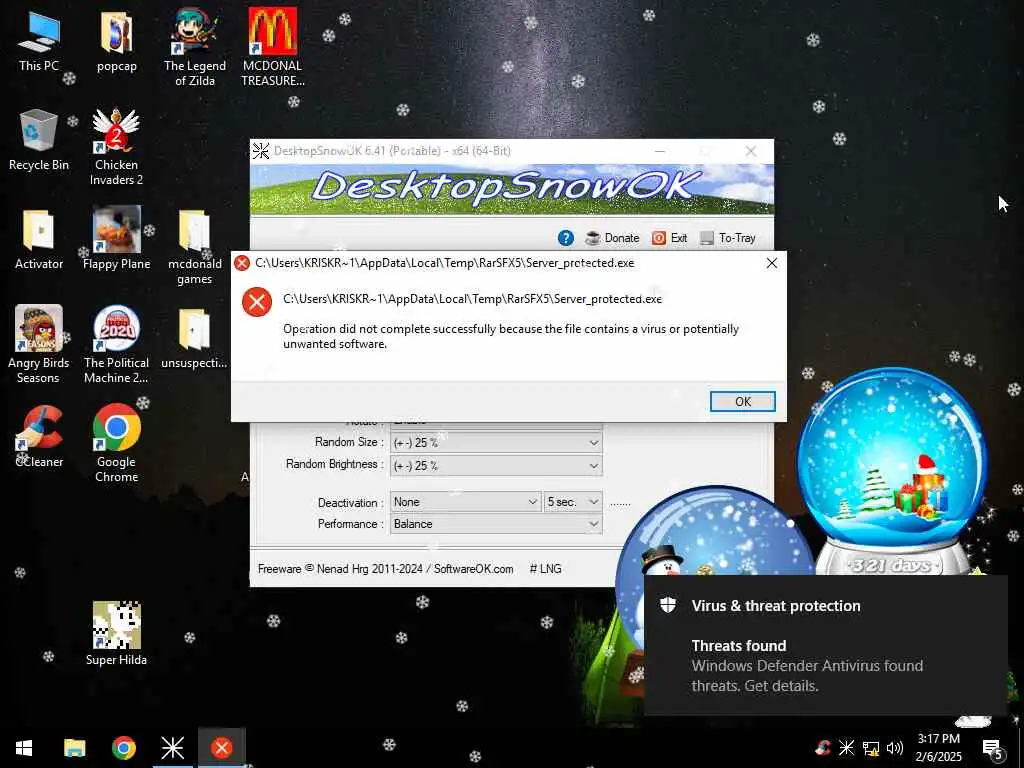Screen dimensions: 1024x768
Task: Open mcdonald games folder
Action: click(195, 247)
